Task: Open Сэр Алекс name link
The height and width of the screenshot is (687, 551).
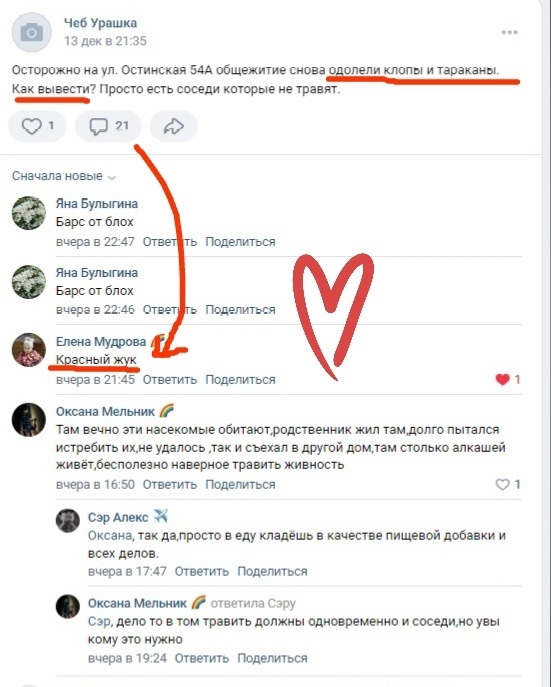Action: pos(118,517)
